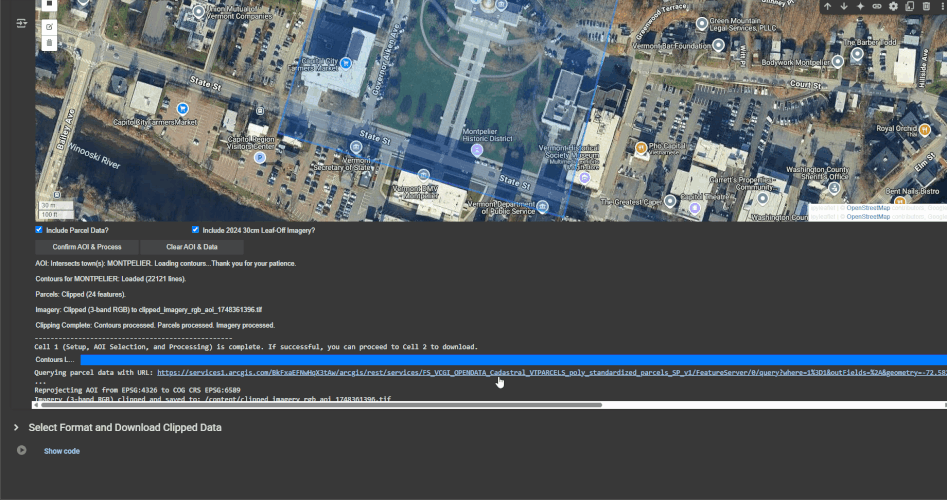Viewport: 947px width, 500px height.
Task: Click the Contours loading progress bar
Action: pos(513,360)
